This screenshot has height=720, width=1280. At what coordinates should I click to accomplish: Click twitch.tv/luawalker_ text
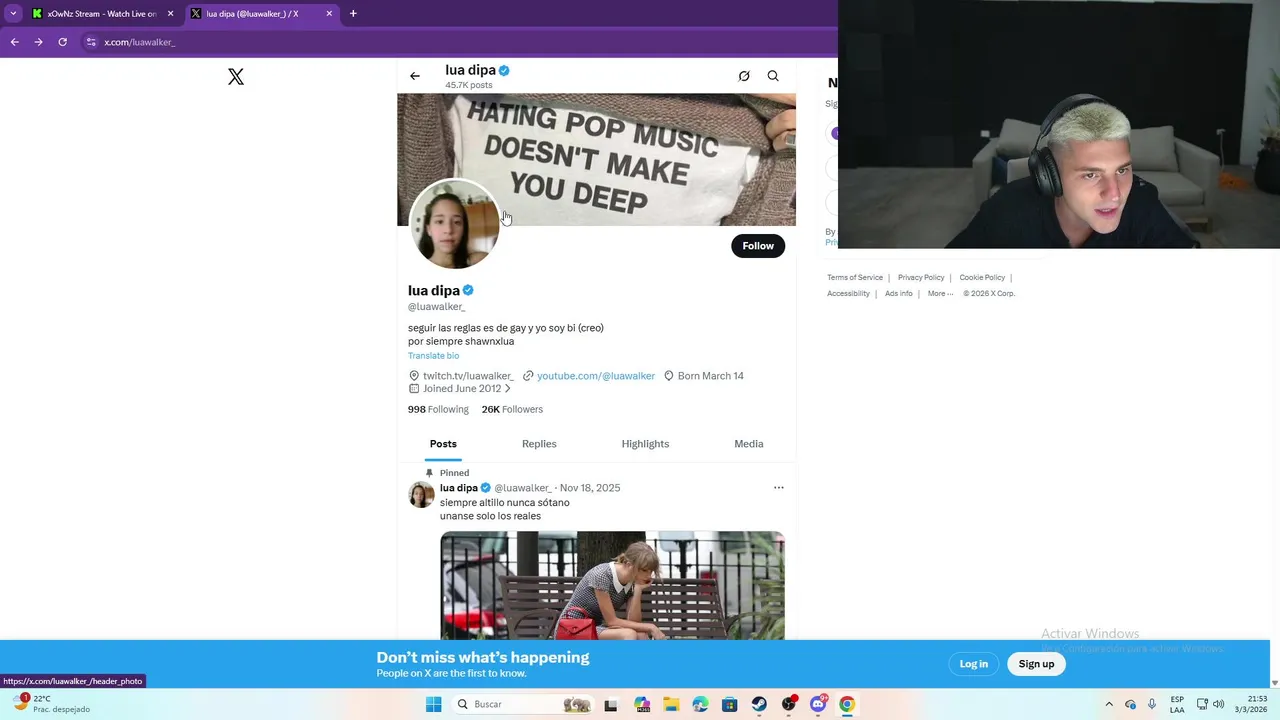click(468, 376)
